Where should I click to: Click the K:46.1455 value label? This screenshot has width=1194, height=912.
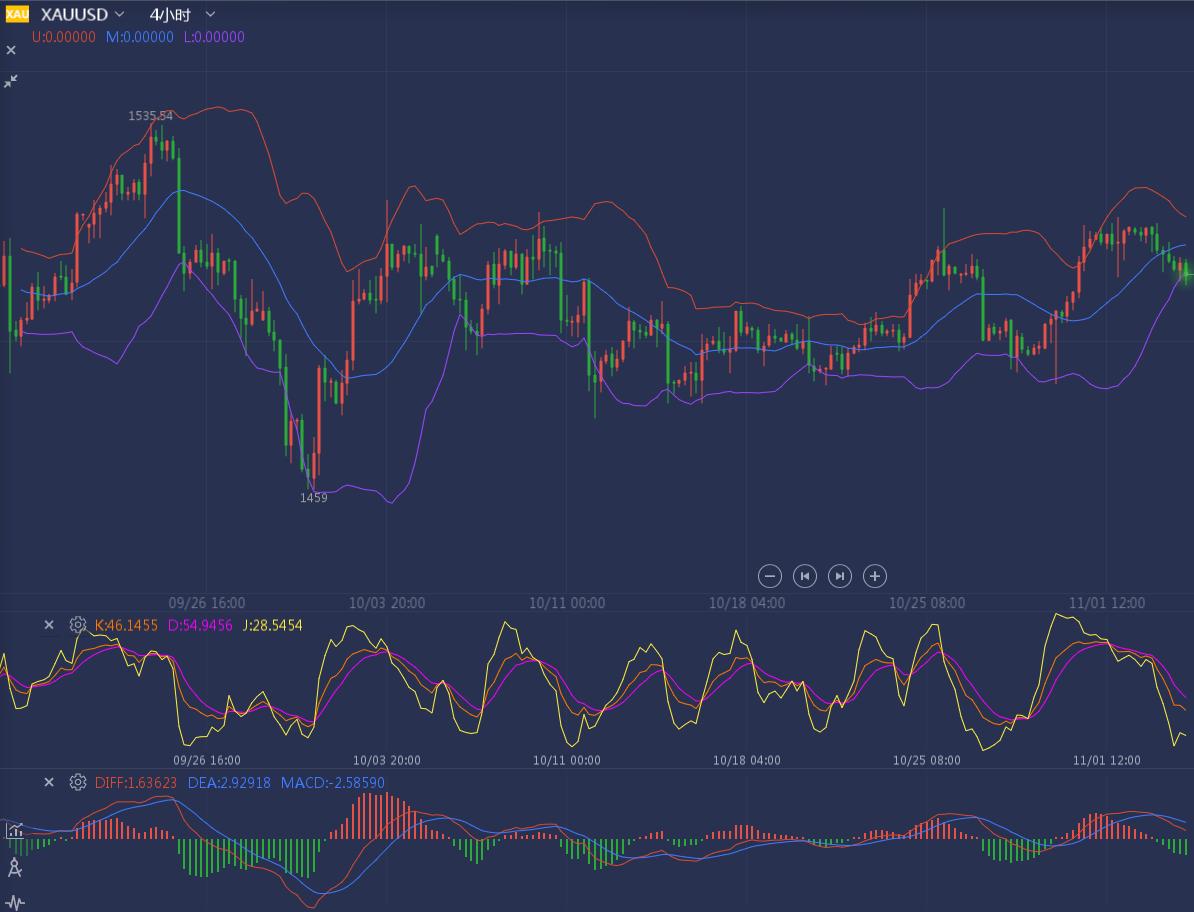coord(126,625)
